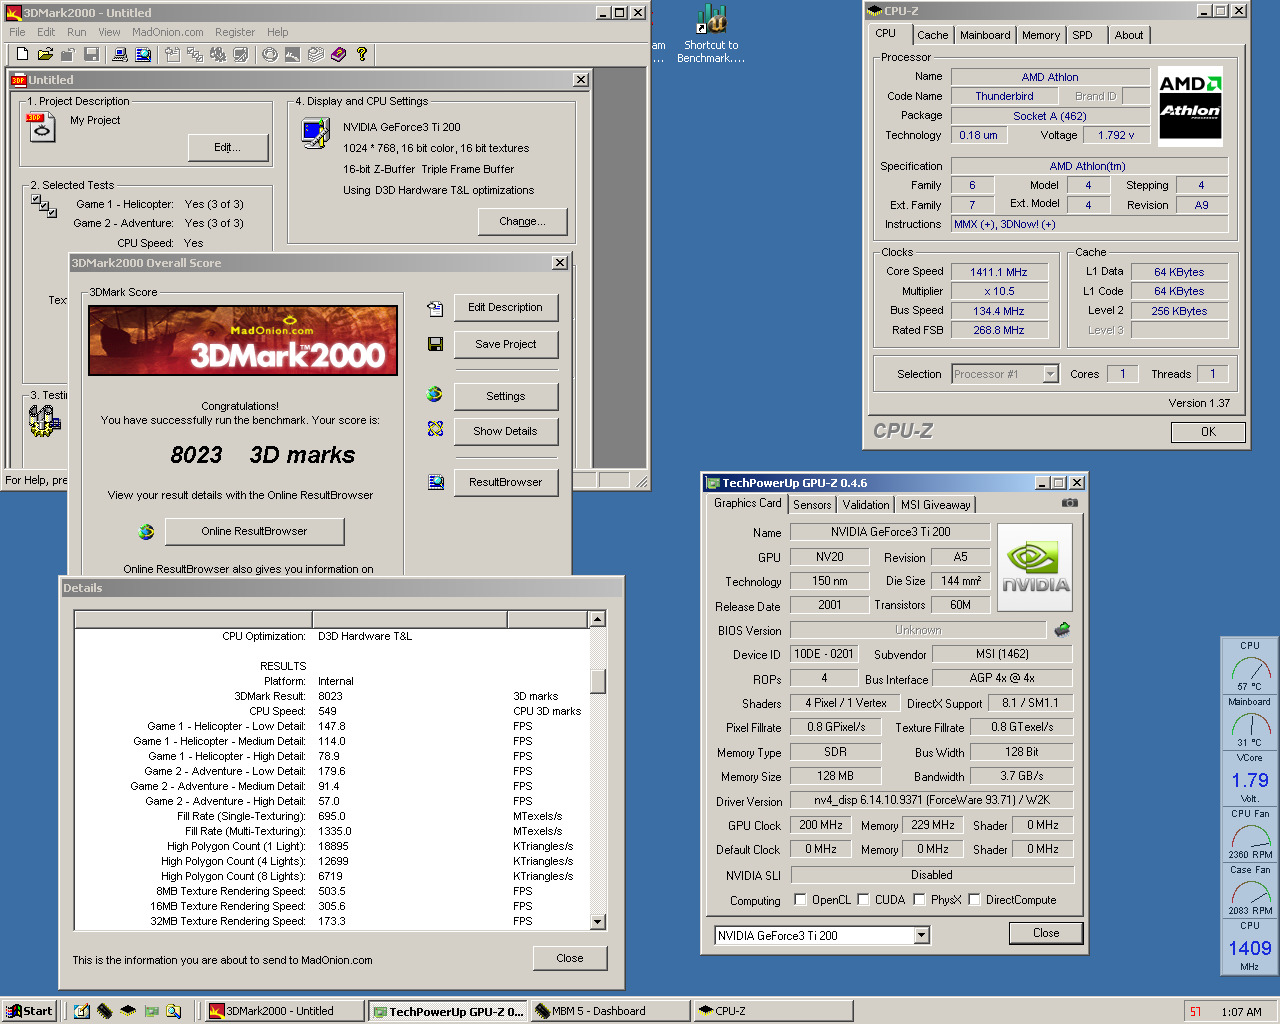Viewport: 1280px width, 1024px height.
Task: Expand the NVIDIA GeForce3 Ti 200 GPU dropdown
Action: (921, 936)
